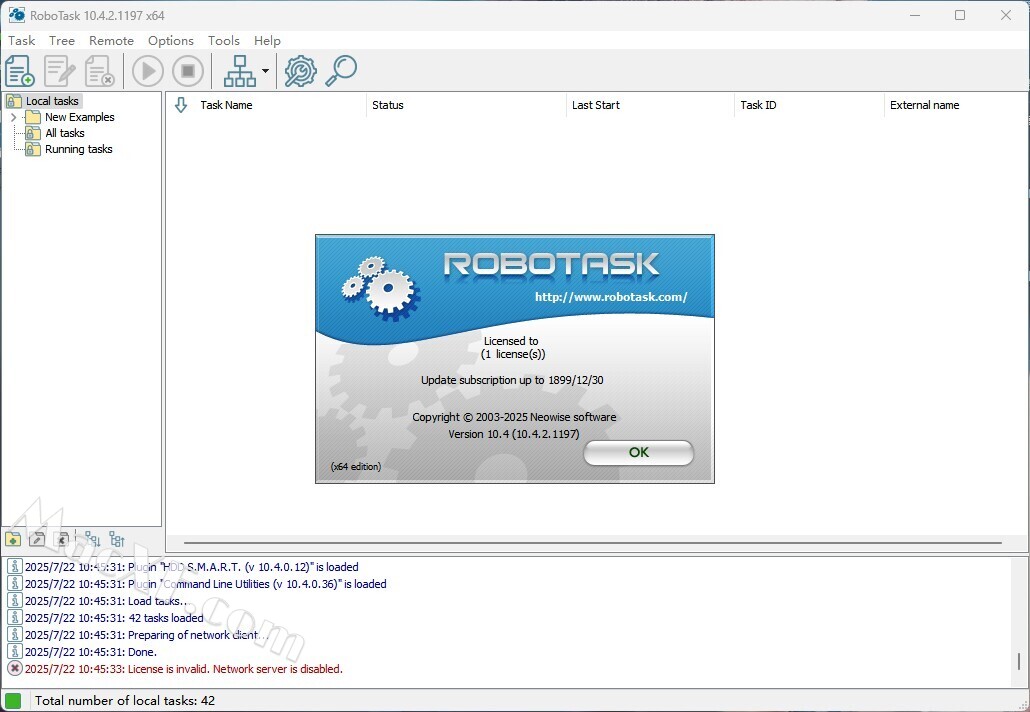Click the expand tree down icon
The width and height of the screenshot is (1030, 712).
pos(93,539)
